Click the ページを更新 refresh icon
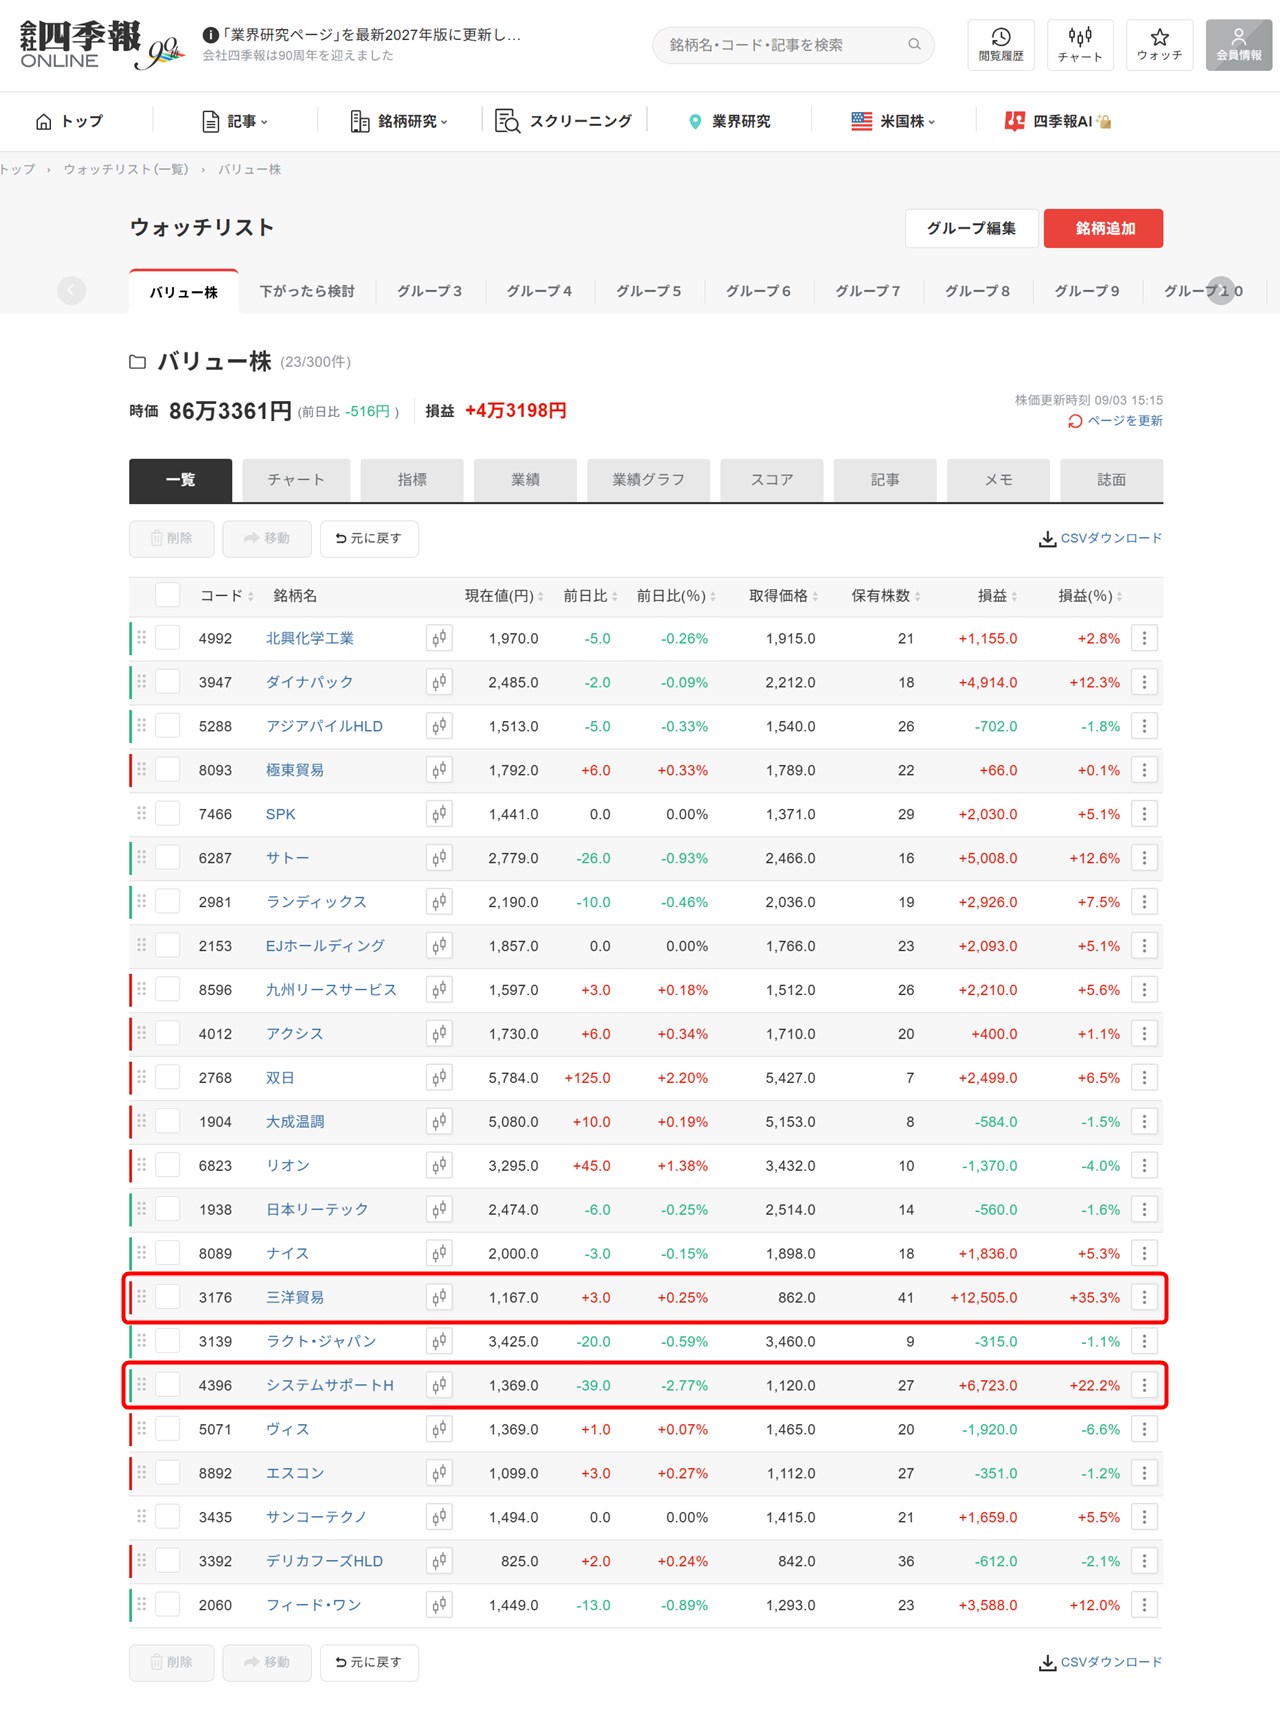Image resolution: width=1280 pixels, height=1711 pixels. click(x=1075, y=421)
